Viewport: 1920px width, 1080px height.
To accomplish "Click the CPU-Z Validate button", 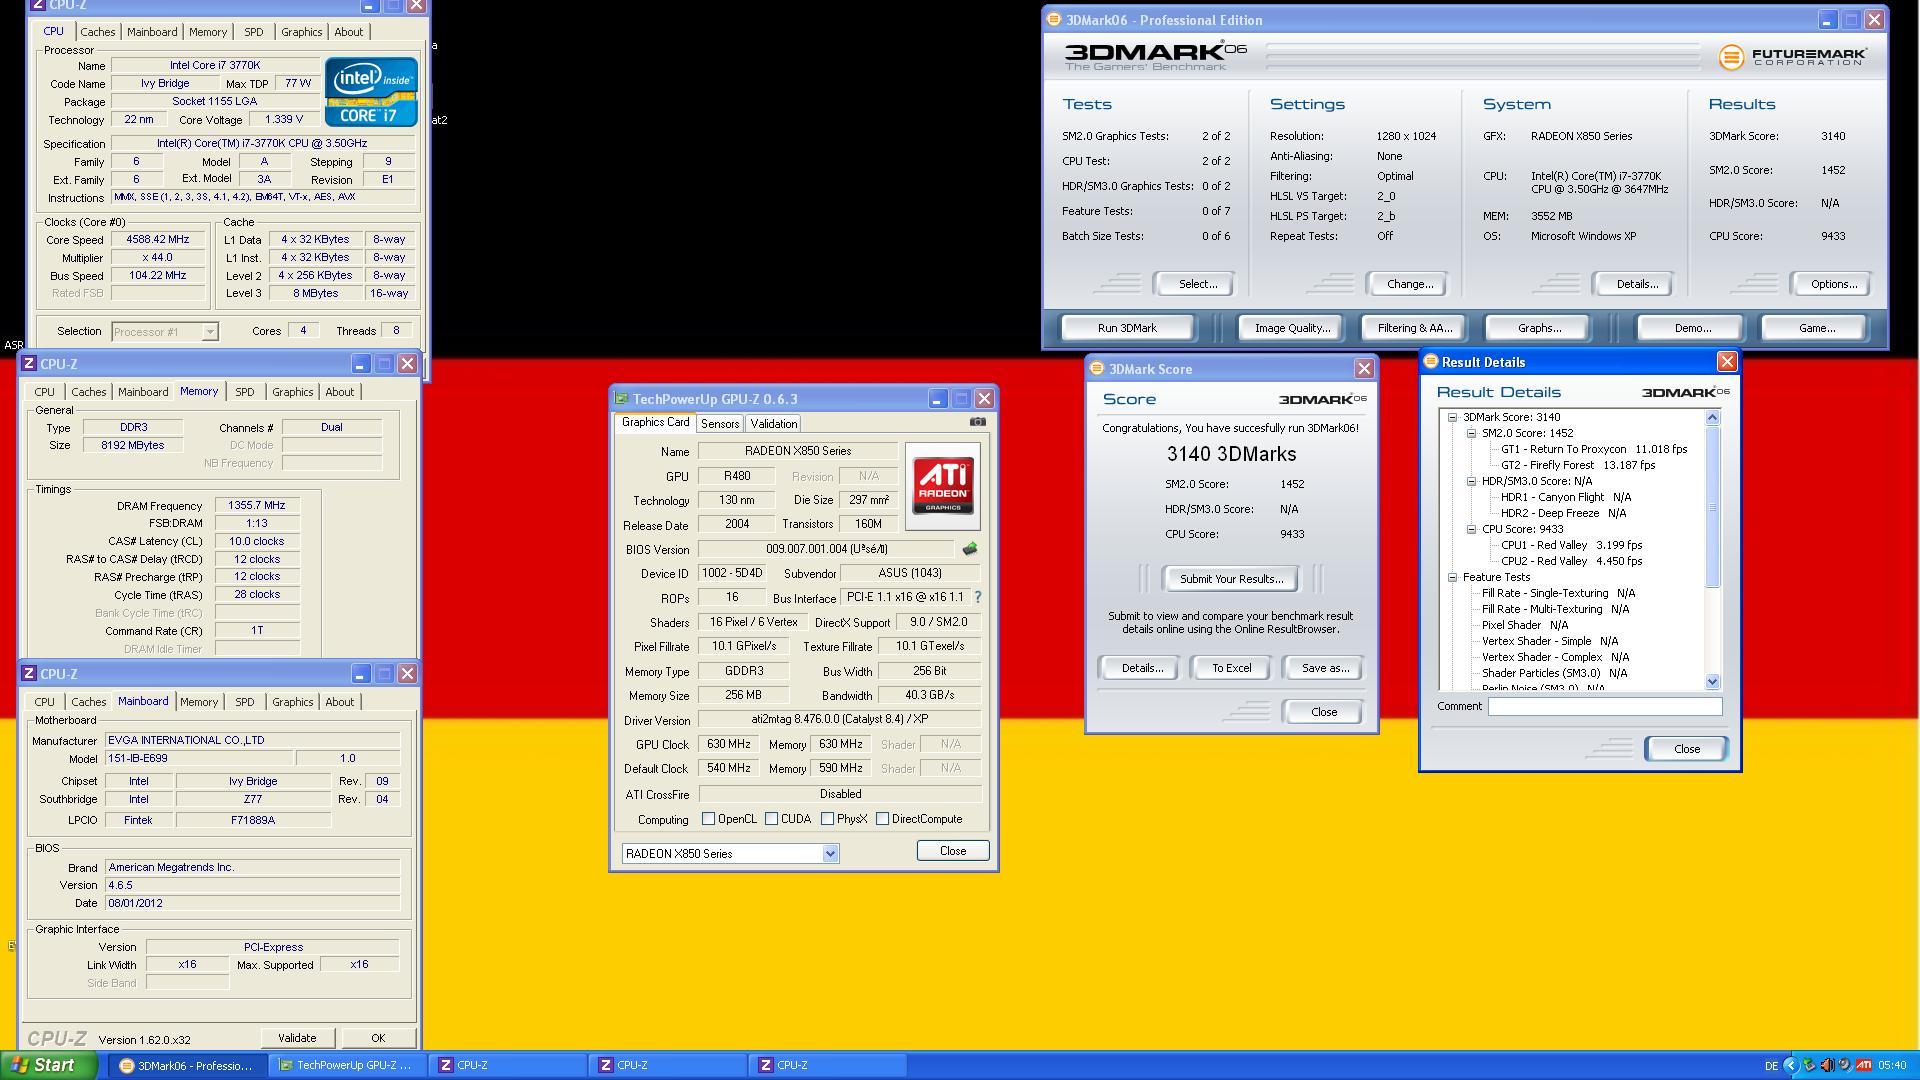I will (297, 1038).
